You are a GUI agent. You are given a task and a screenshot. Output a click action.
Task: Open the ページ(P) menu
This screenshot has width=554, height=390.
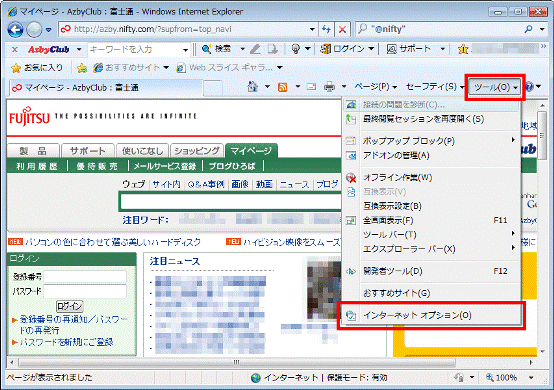(x=376, y=87)
